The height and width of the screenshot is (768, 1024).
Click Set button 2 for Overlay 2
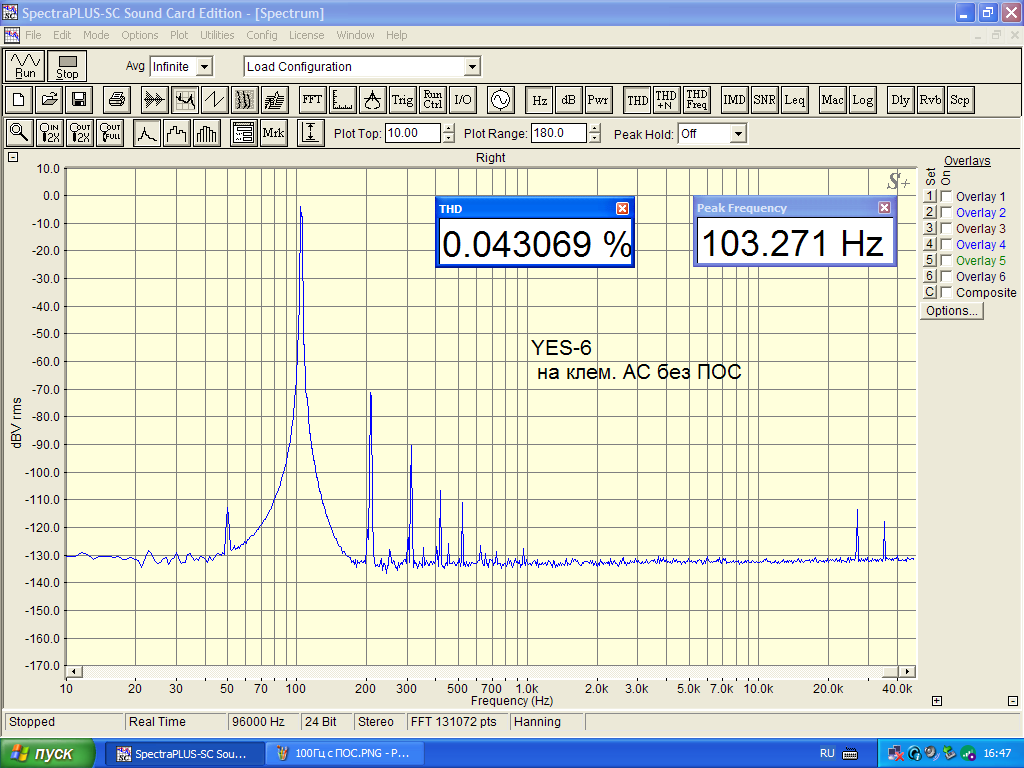point(930,212)
